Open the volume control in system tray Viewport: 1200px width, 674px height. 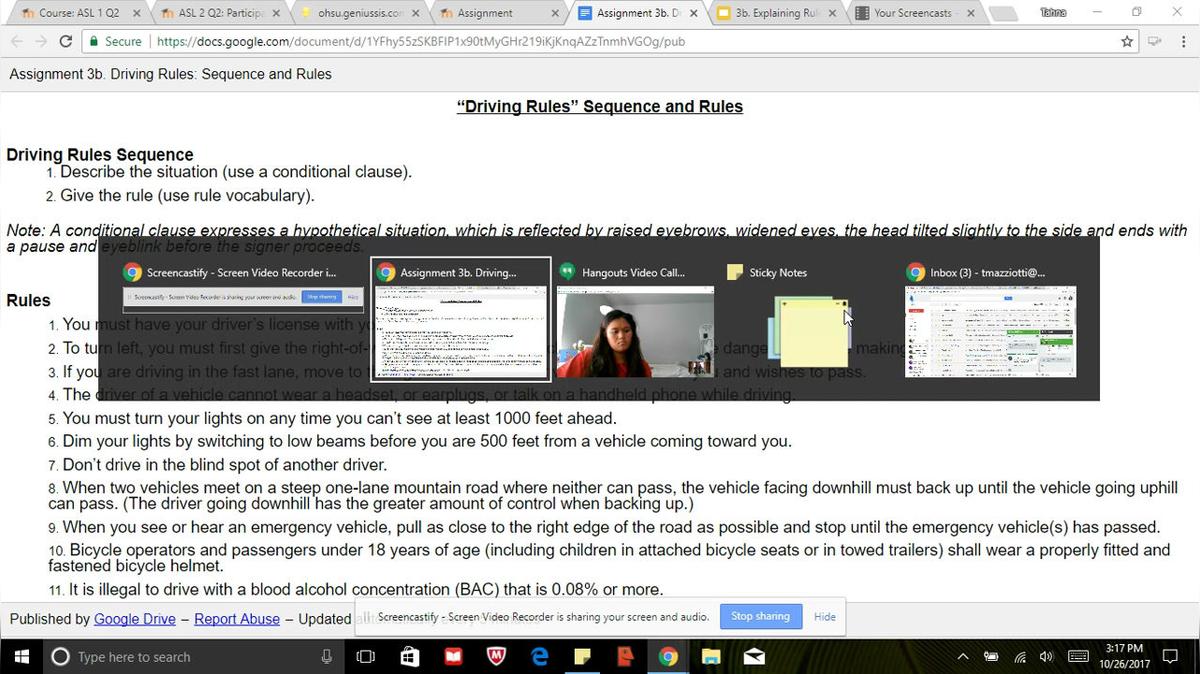tap(1047, 656)
